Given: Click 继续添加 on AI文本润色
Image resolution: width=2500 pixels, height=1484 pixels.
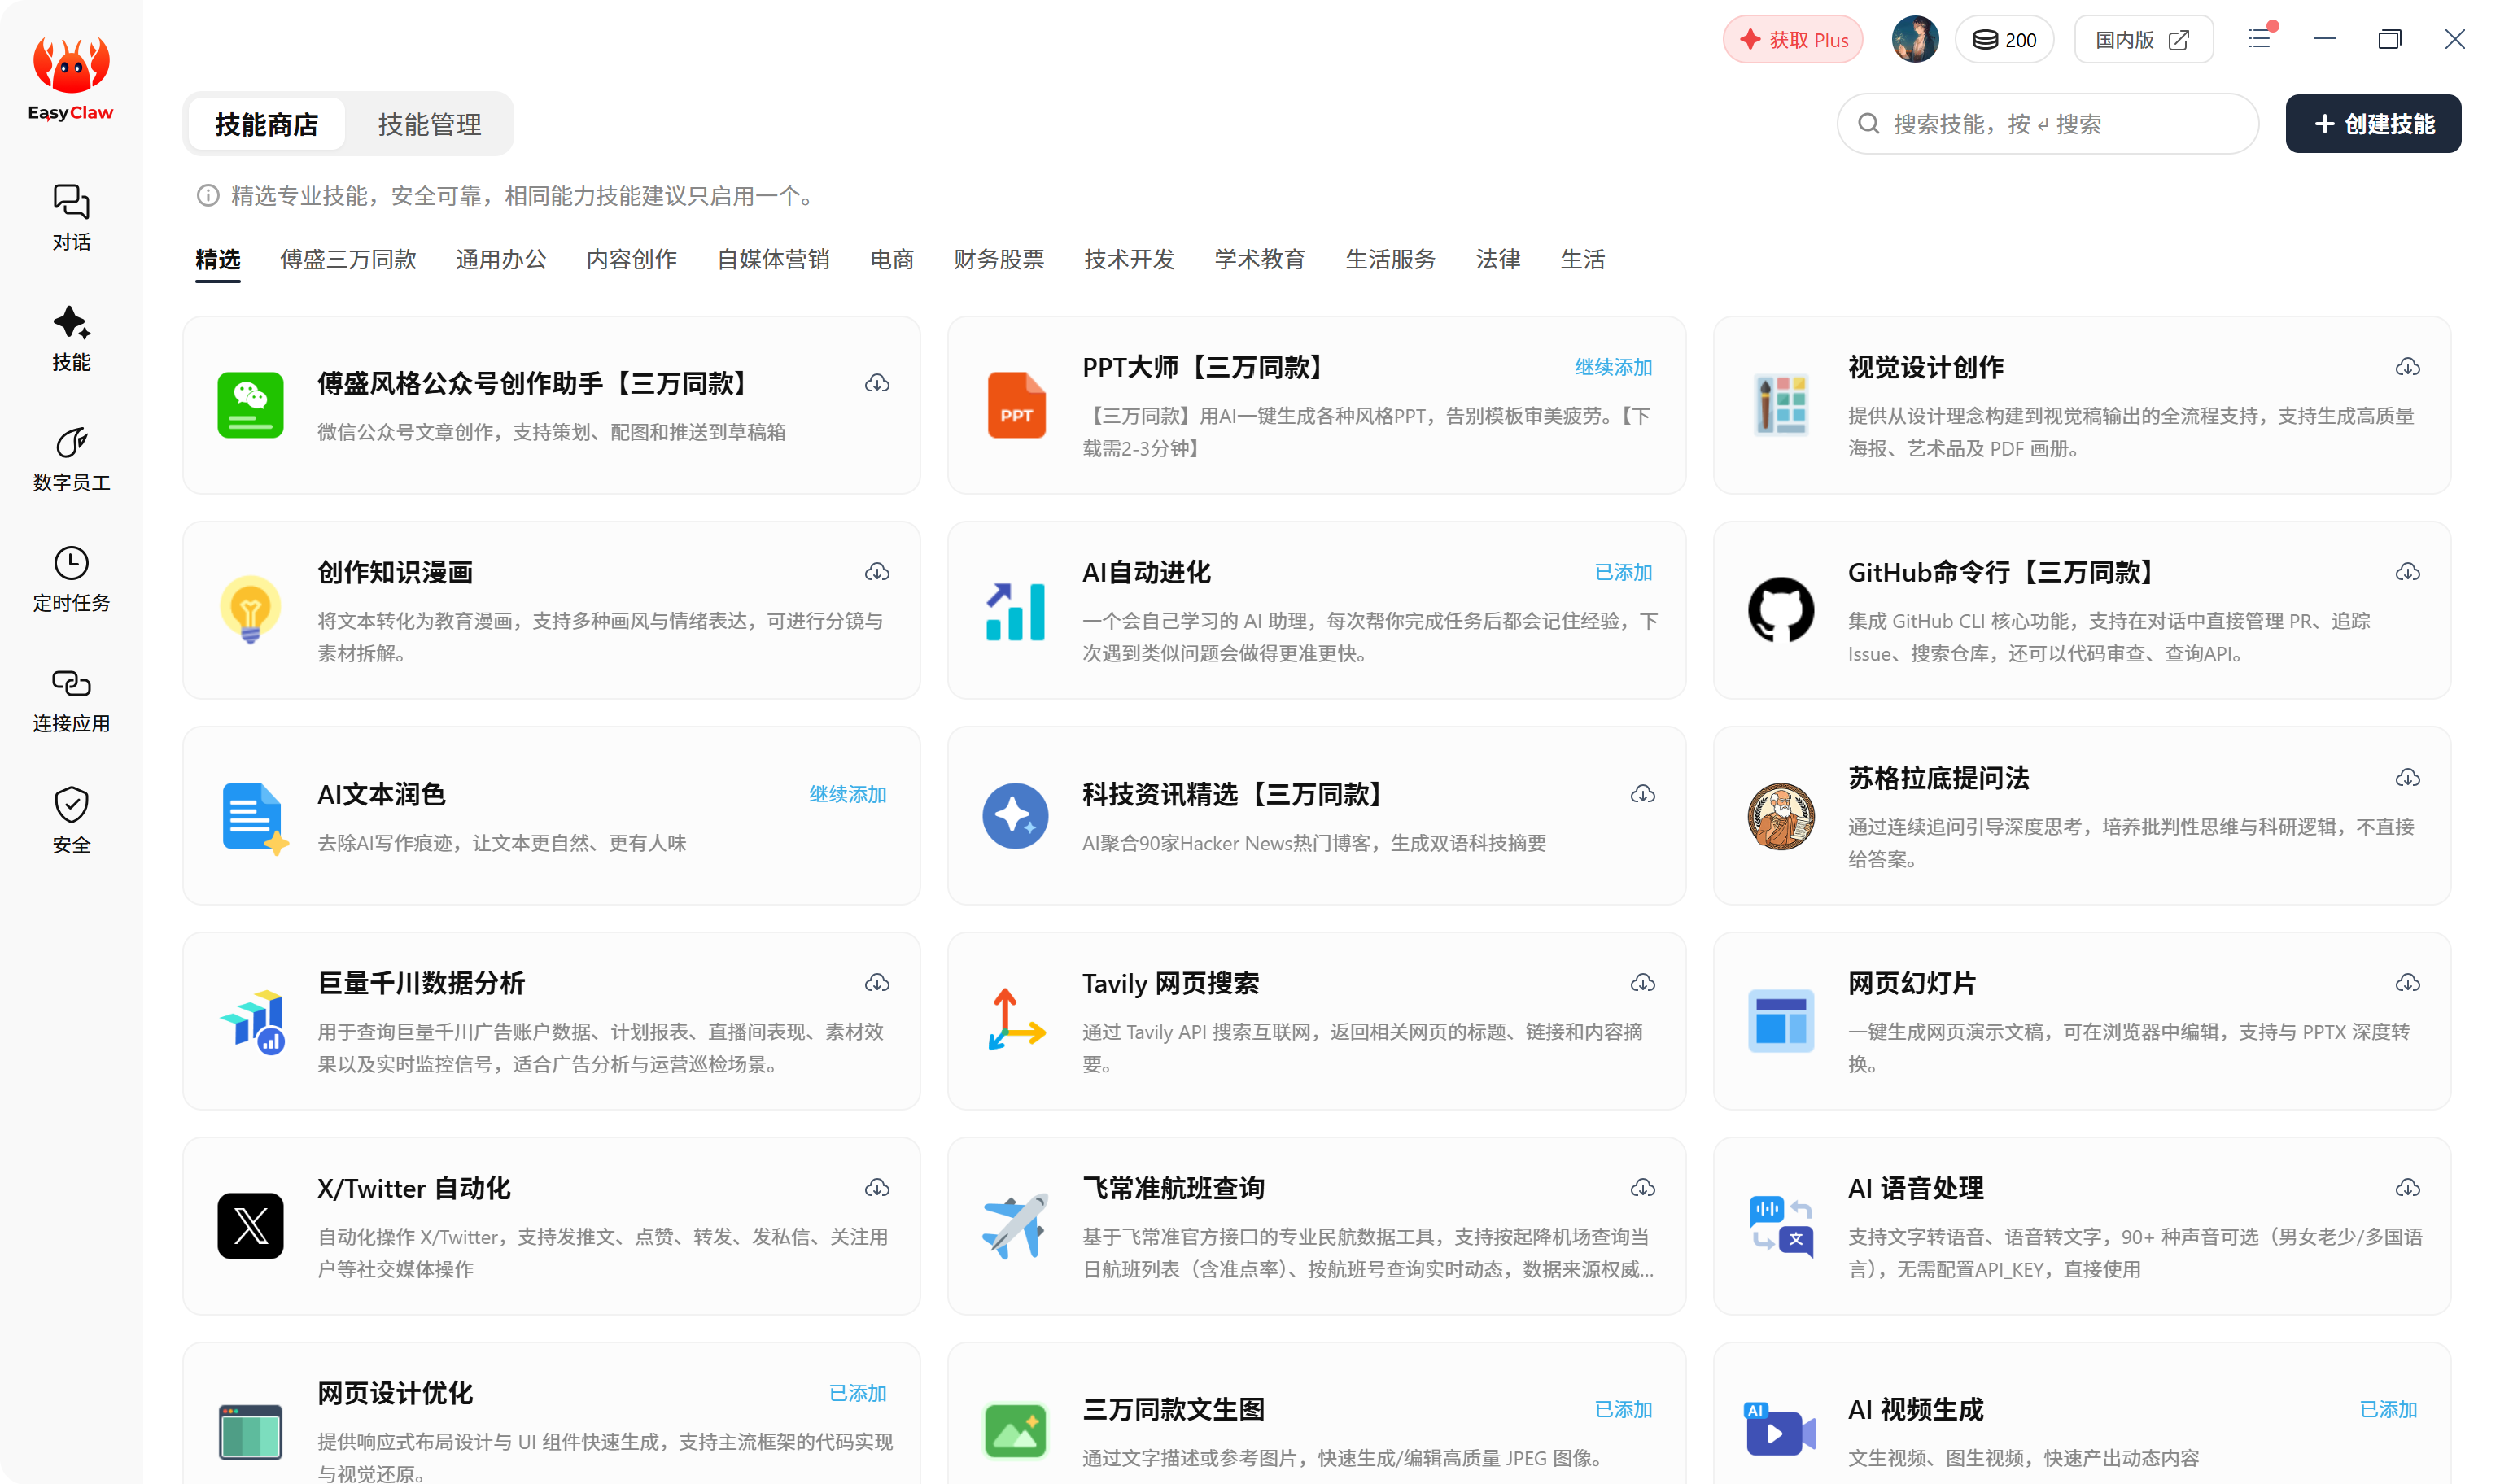Looking at the screenshot, I should tap(847, 794).
